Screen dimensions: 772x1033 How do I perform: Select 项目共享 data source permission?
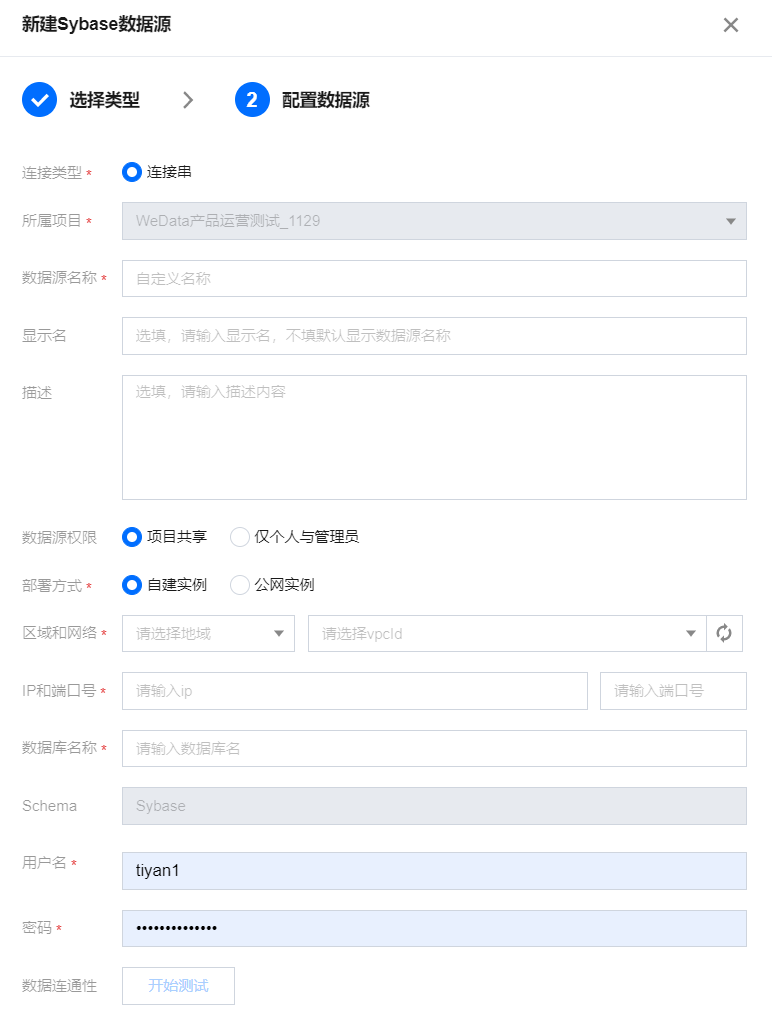click(x=132, y=537)
